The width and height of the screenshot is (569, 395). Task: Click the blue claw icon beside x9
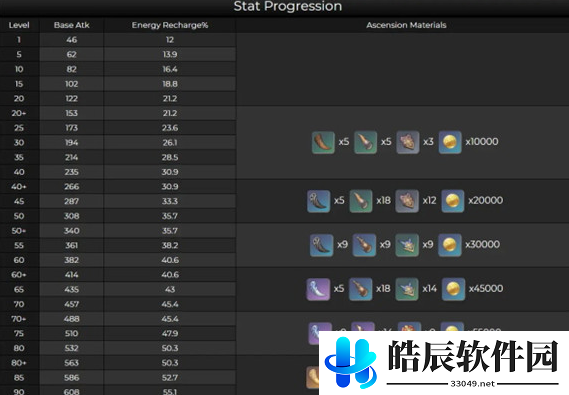[x=322, y=245]
